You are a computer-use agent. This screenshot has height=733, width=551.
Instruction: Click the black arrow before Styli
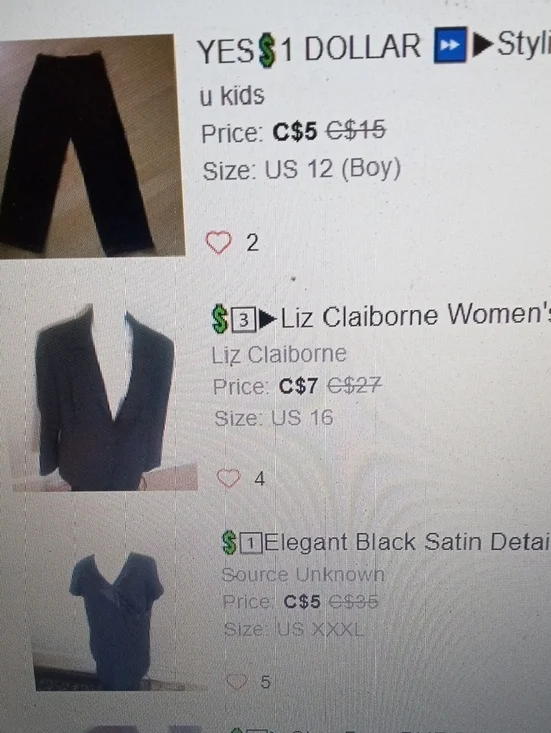click(x=483, y=44)
